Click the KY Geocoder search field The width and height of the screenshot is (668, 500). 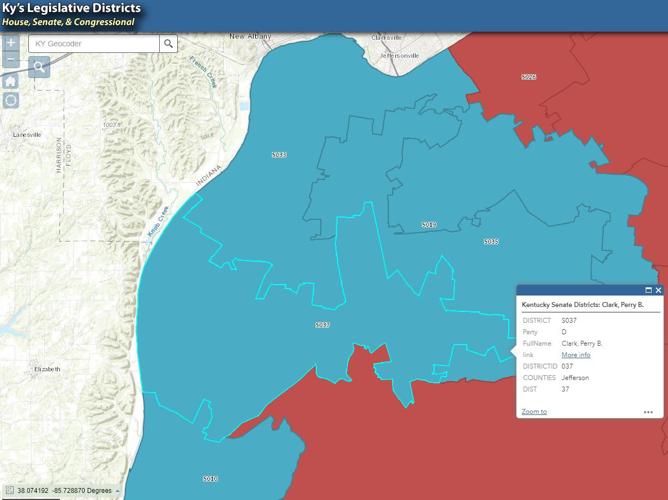point(93,44)
